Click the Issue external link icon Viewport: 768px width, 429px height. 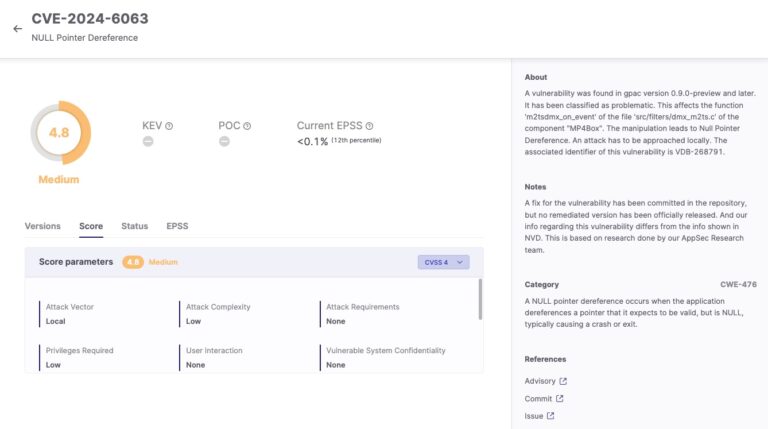coord(550,416)
